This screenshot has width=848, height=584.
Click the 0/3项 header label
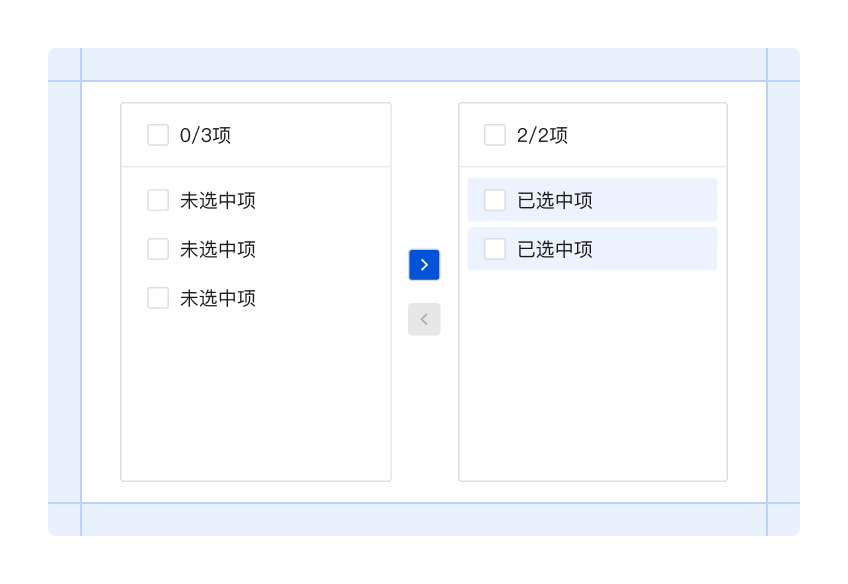[203, 134]
